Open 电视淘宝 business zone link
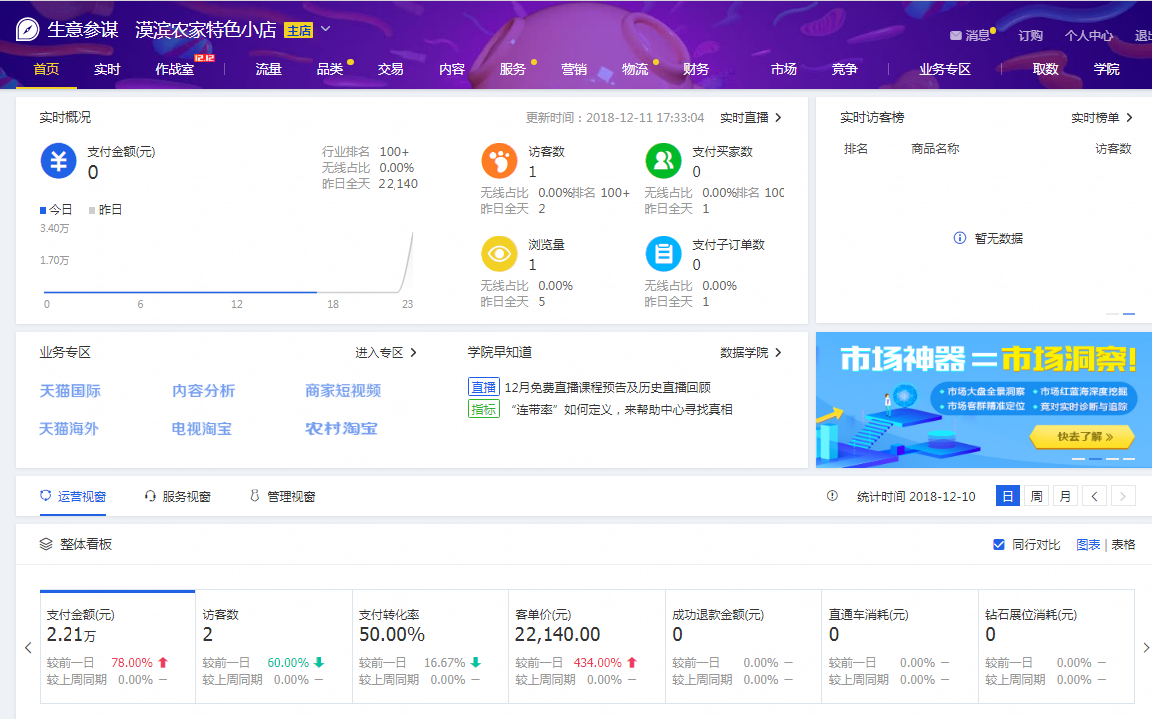The width and height of the screenshot is (1152, 719). coord(202,428)
